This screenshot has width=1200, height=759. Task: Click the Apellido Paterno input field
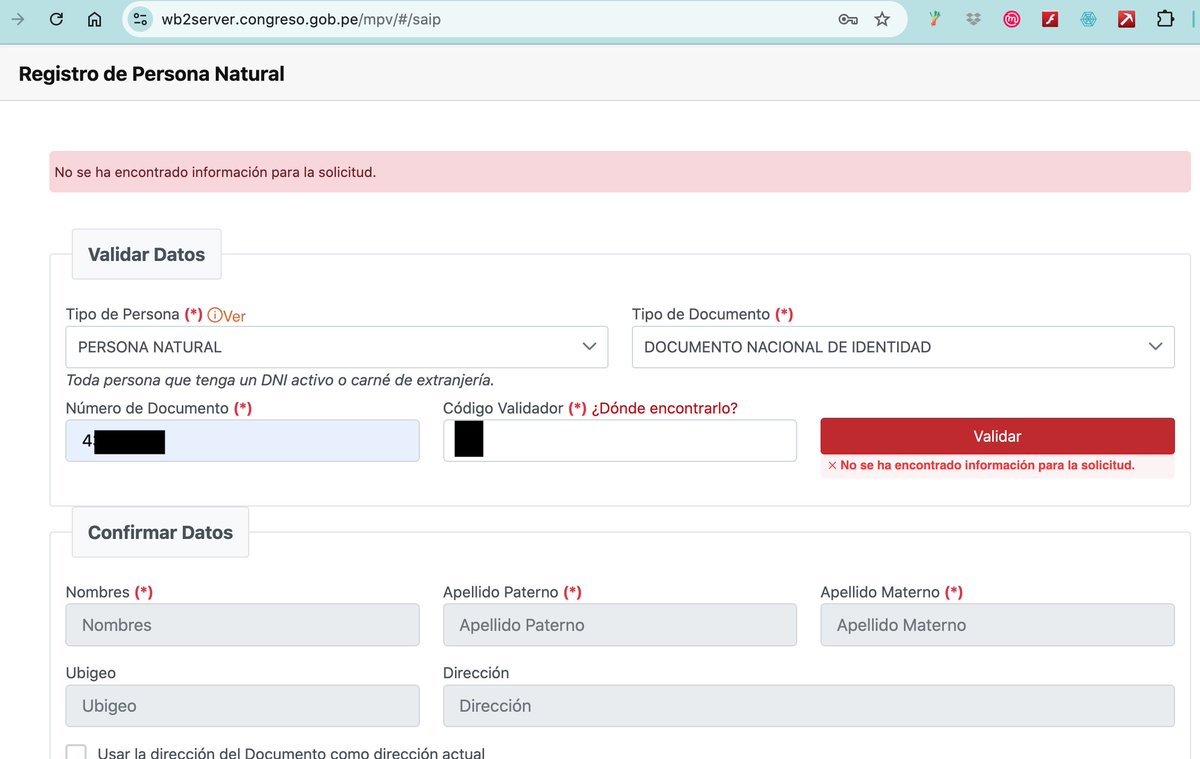point(620,625)
